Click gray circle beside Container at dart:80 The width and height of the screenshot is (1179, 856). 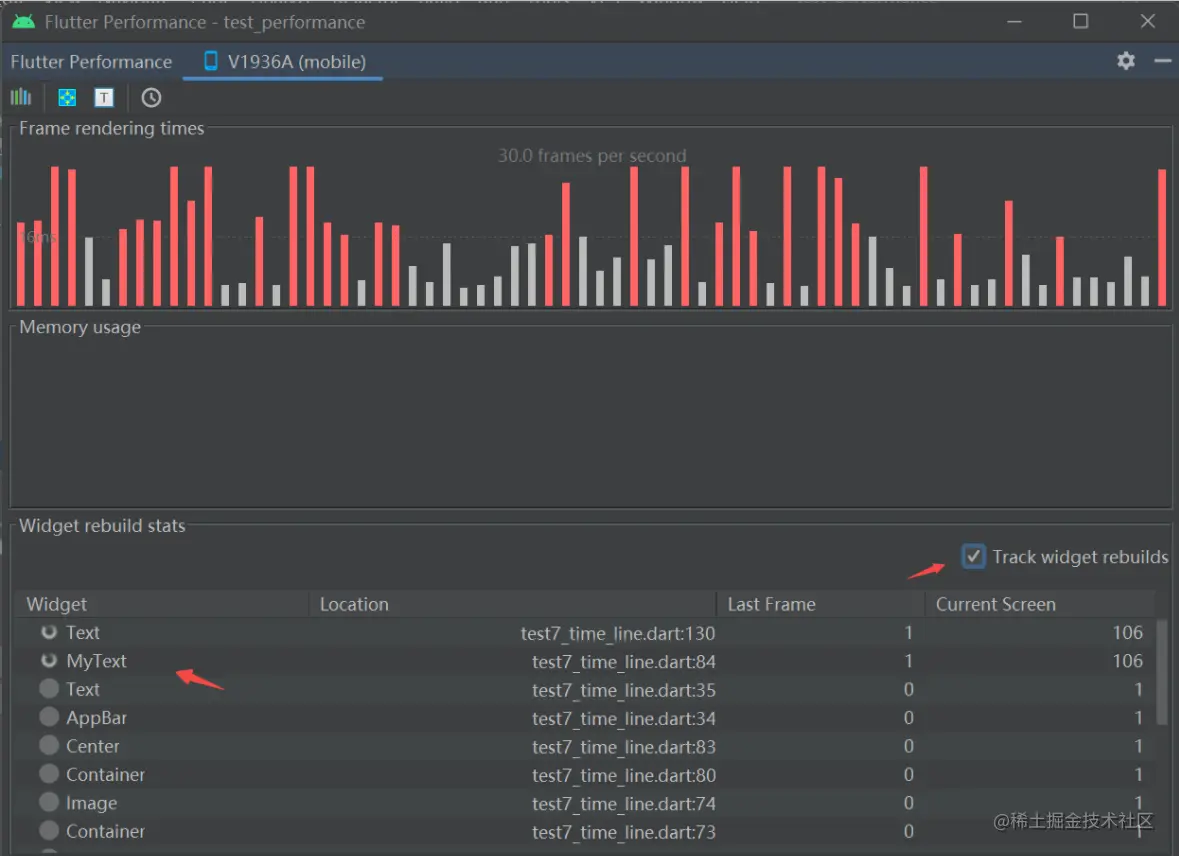(x=49, y=774)
